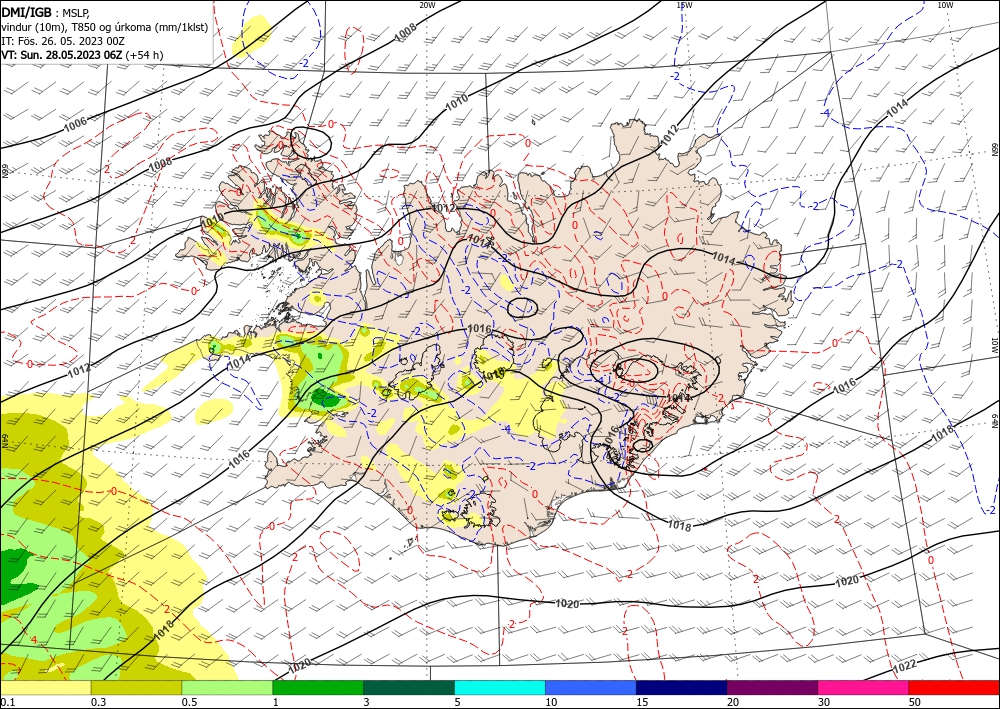The height and width of the screenshot is (709, 1000).
Task: Click the '20W' longitude label
Action: coord(427,4)
